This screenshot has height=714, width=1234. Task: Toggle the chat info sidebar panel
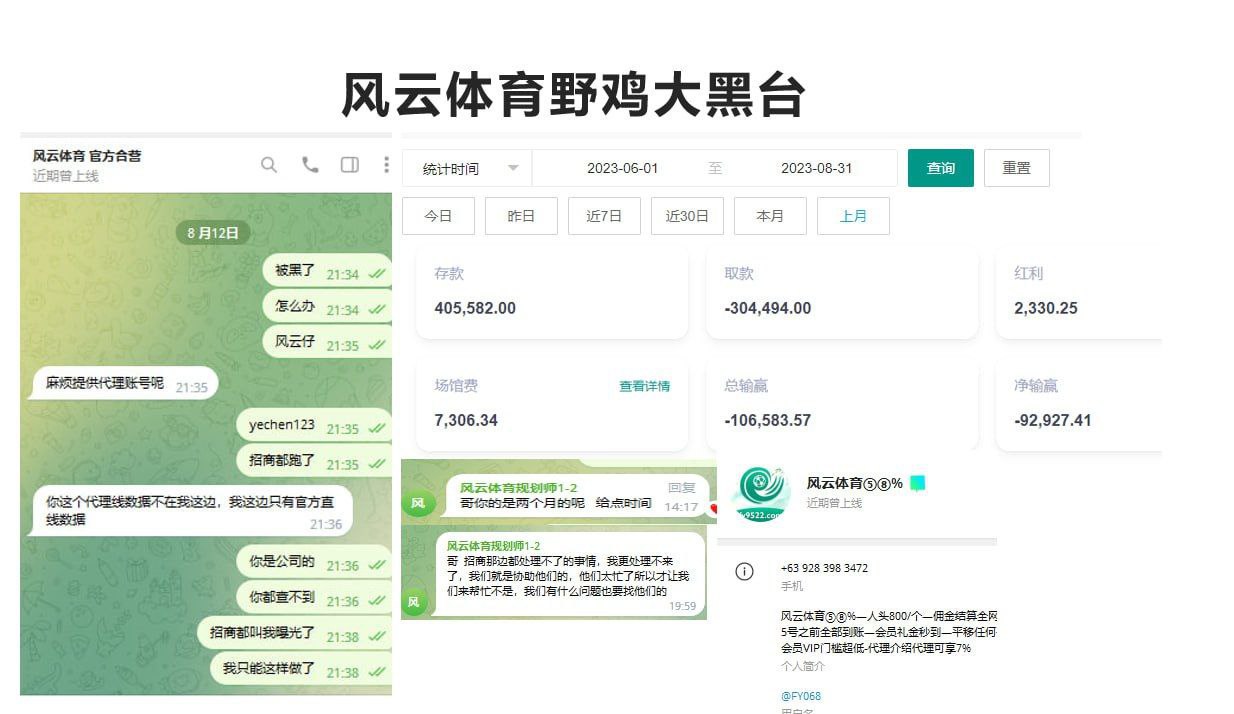click(349, 165)
